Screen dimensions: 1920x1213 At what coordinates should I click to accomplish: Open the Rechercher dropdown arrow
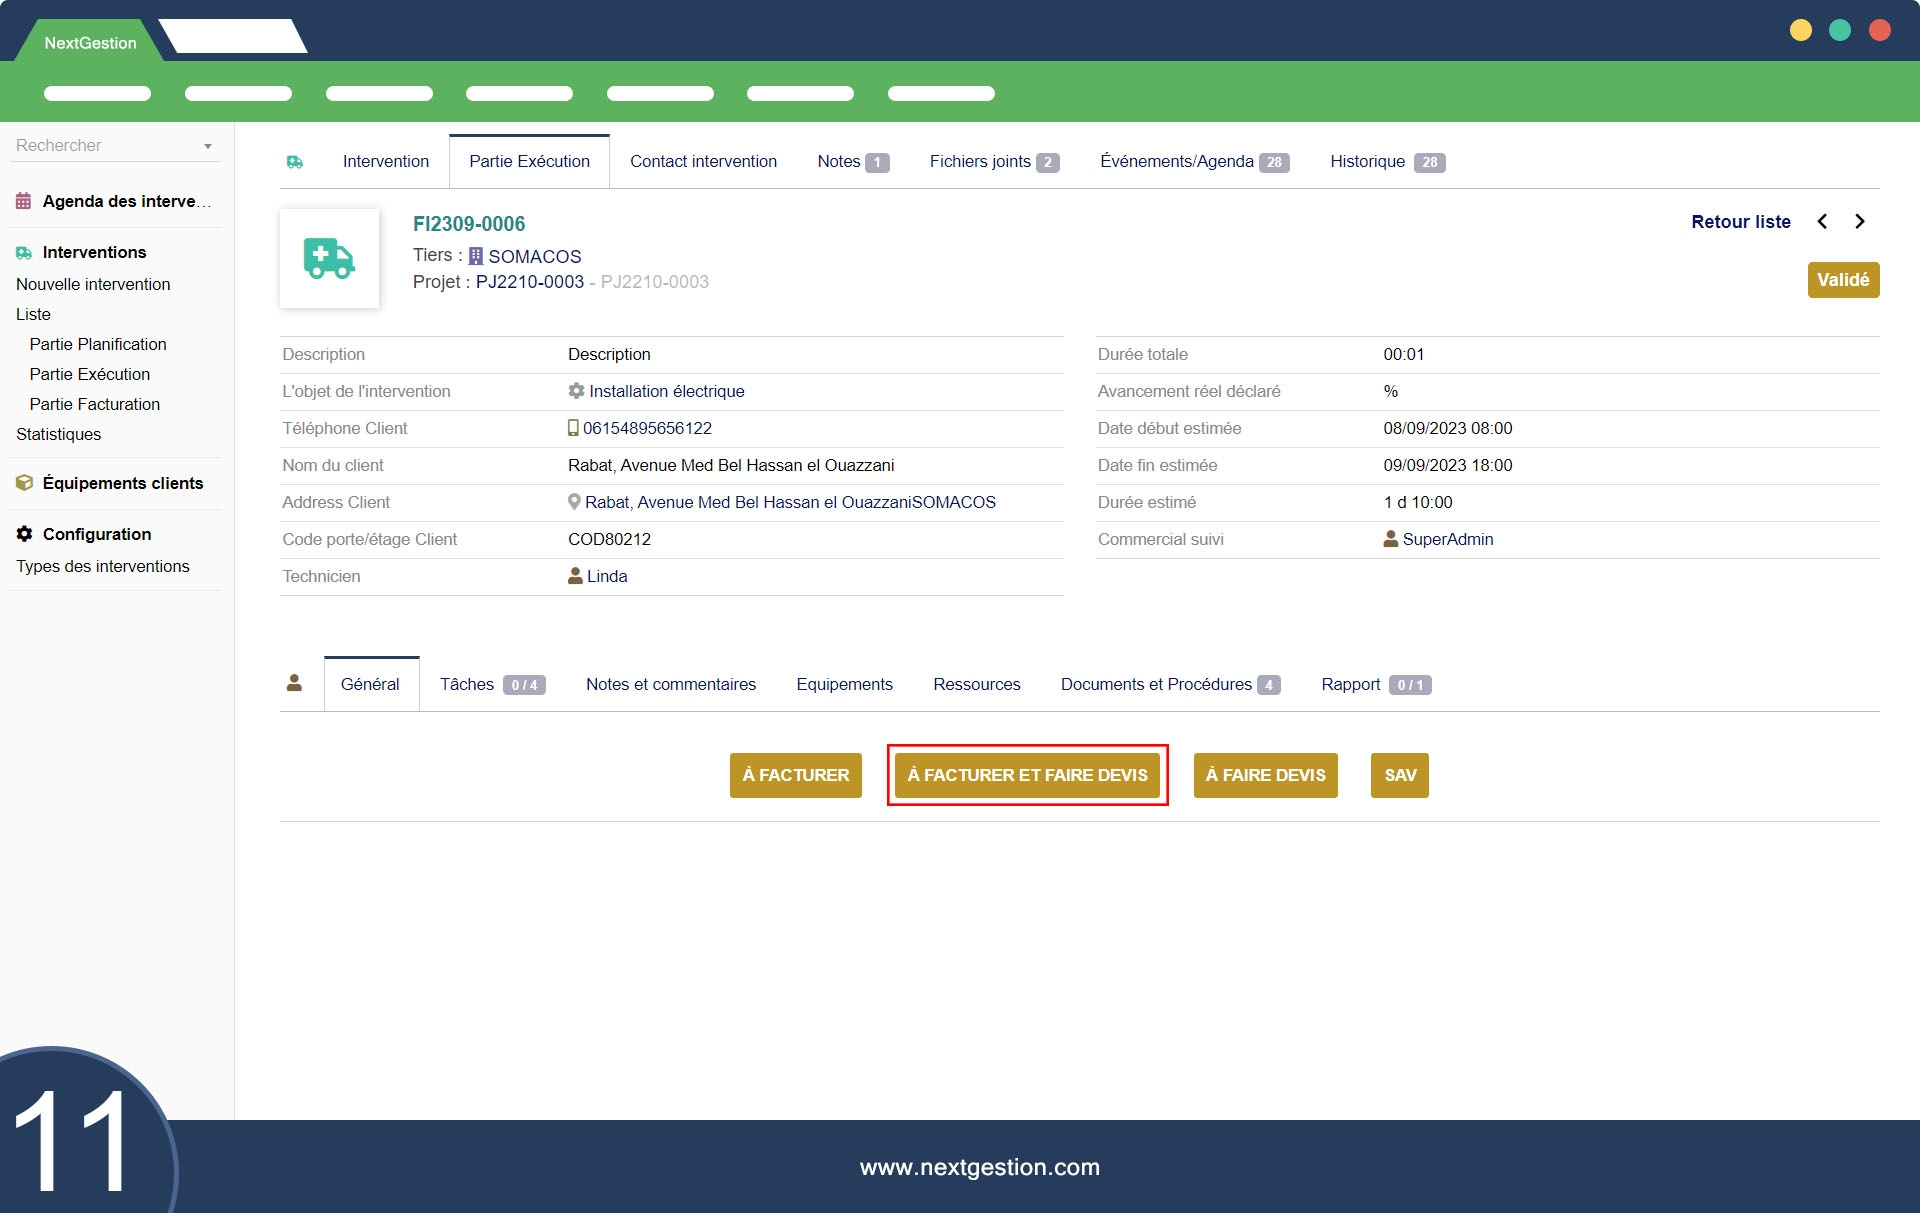[208, 146]
